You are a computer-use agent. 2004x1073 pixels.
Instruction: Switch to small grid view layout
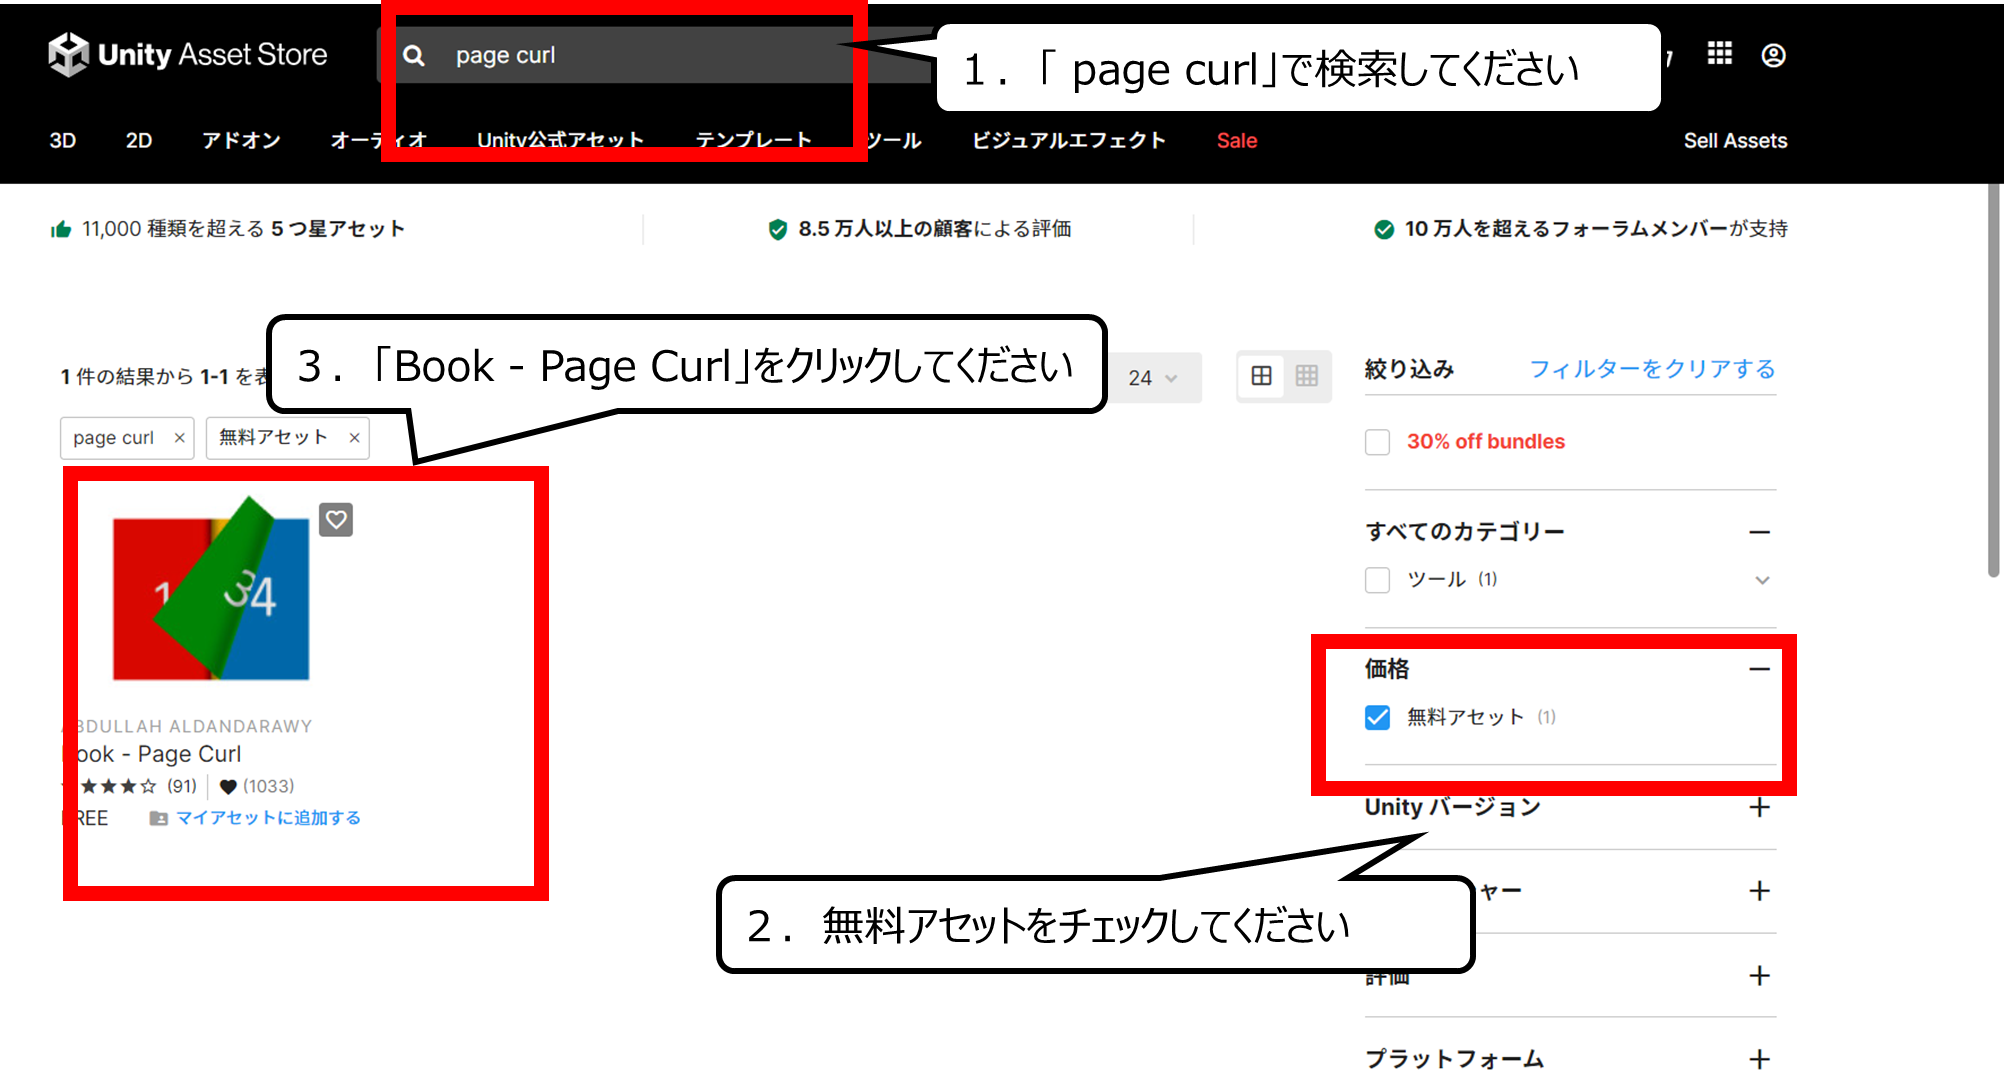pos(1307,376)
